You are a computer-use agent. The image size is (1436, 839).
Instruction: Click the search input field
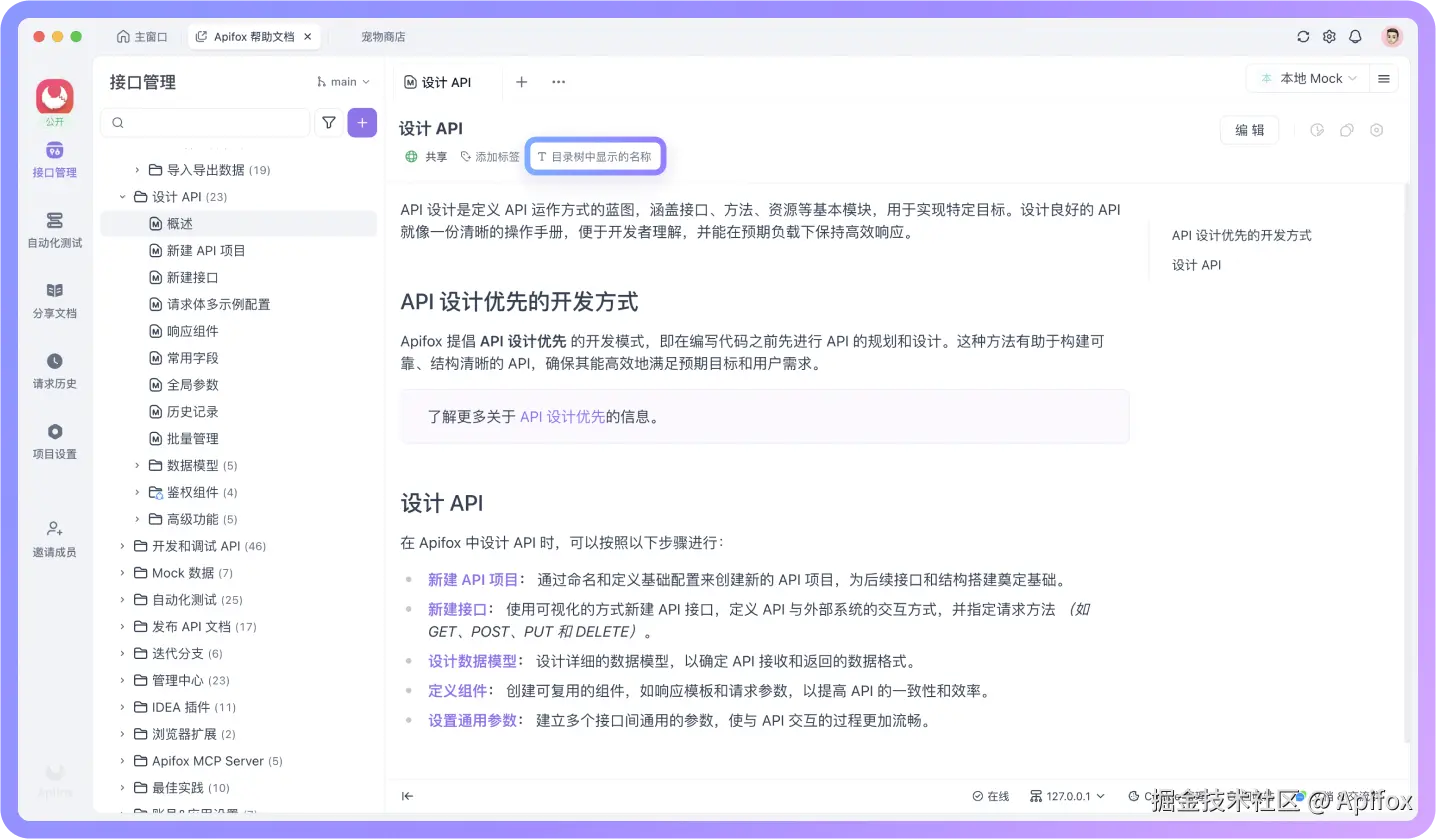tap(205, 123)
